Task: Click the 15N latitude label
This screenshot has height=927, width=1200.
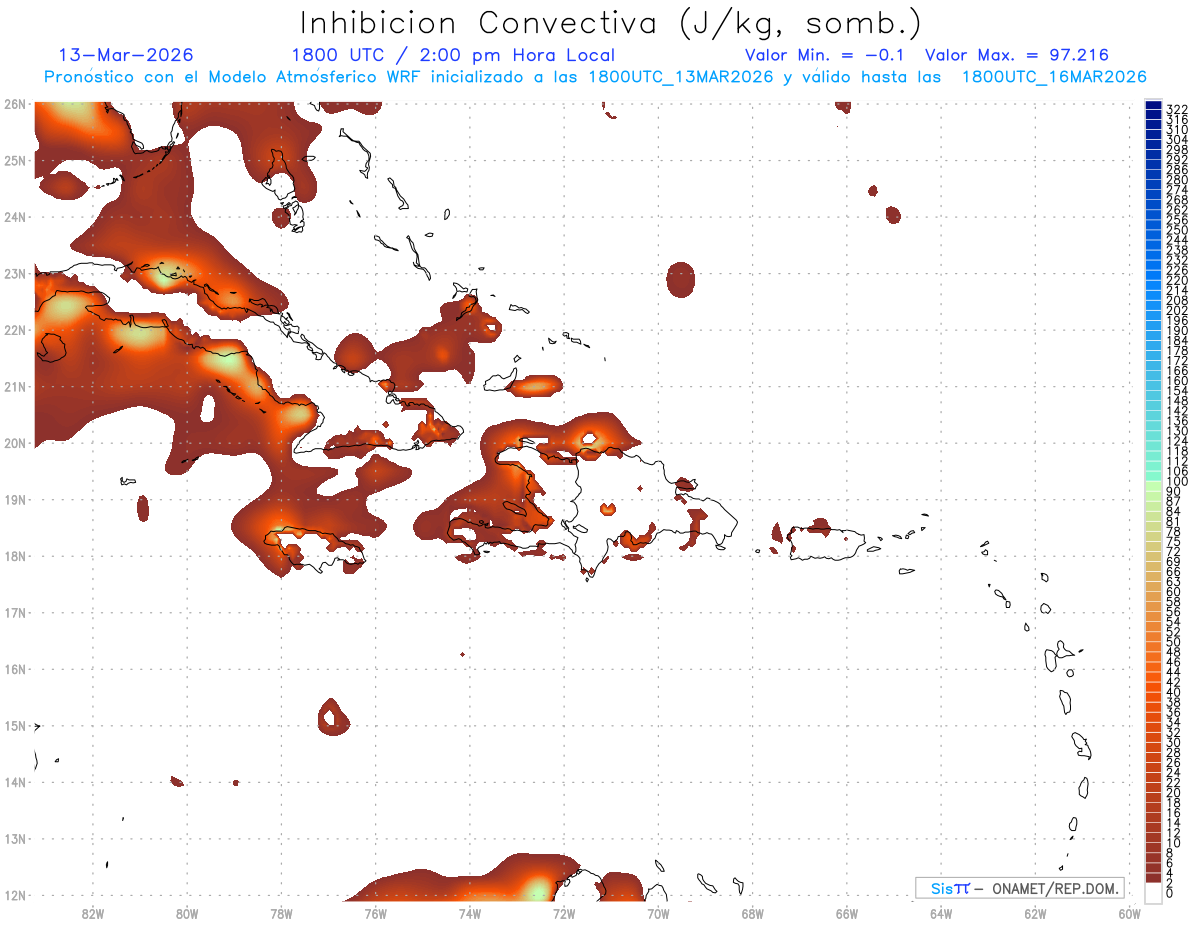Action: point(14,726)
